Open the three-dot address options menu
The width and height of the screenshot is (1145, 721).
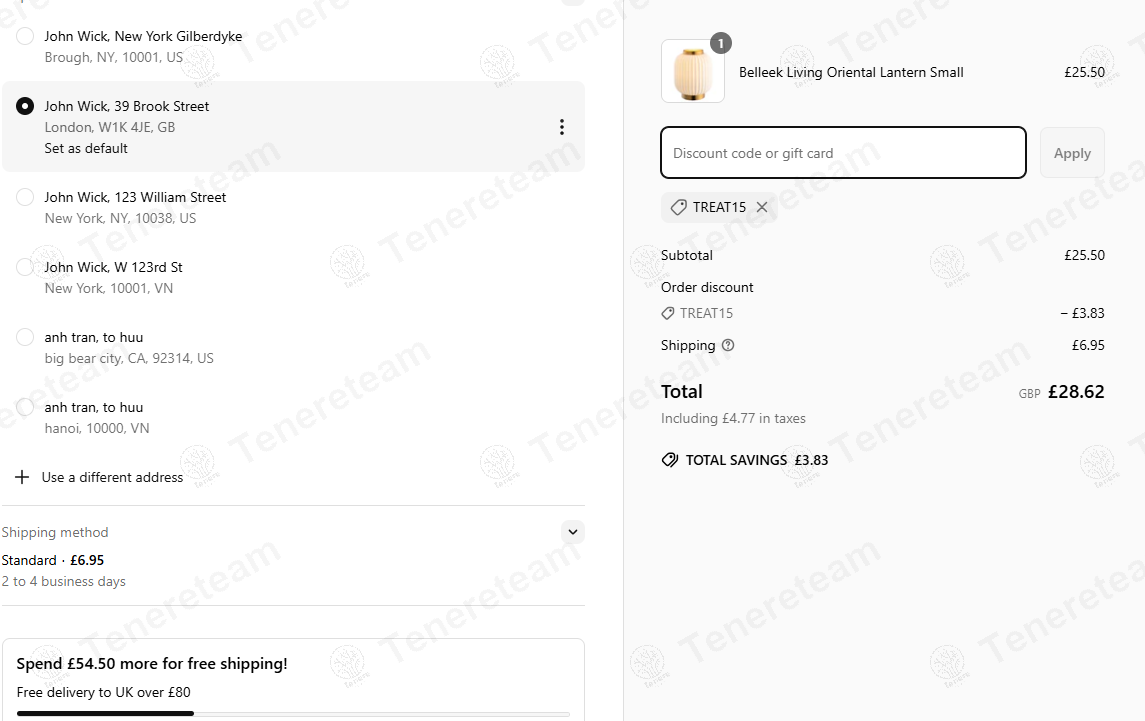coord(562,127)
